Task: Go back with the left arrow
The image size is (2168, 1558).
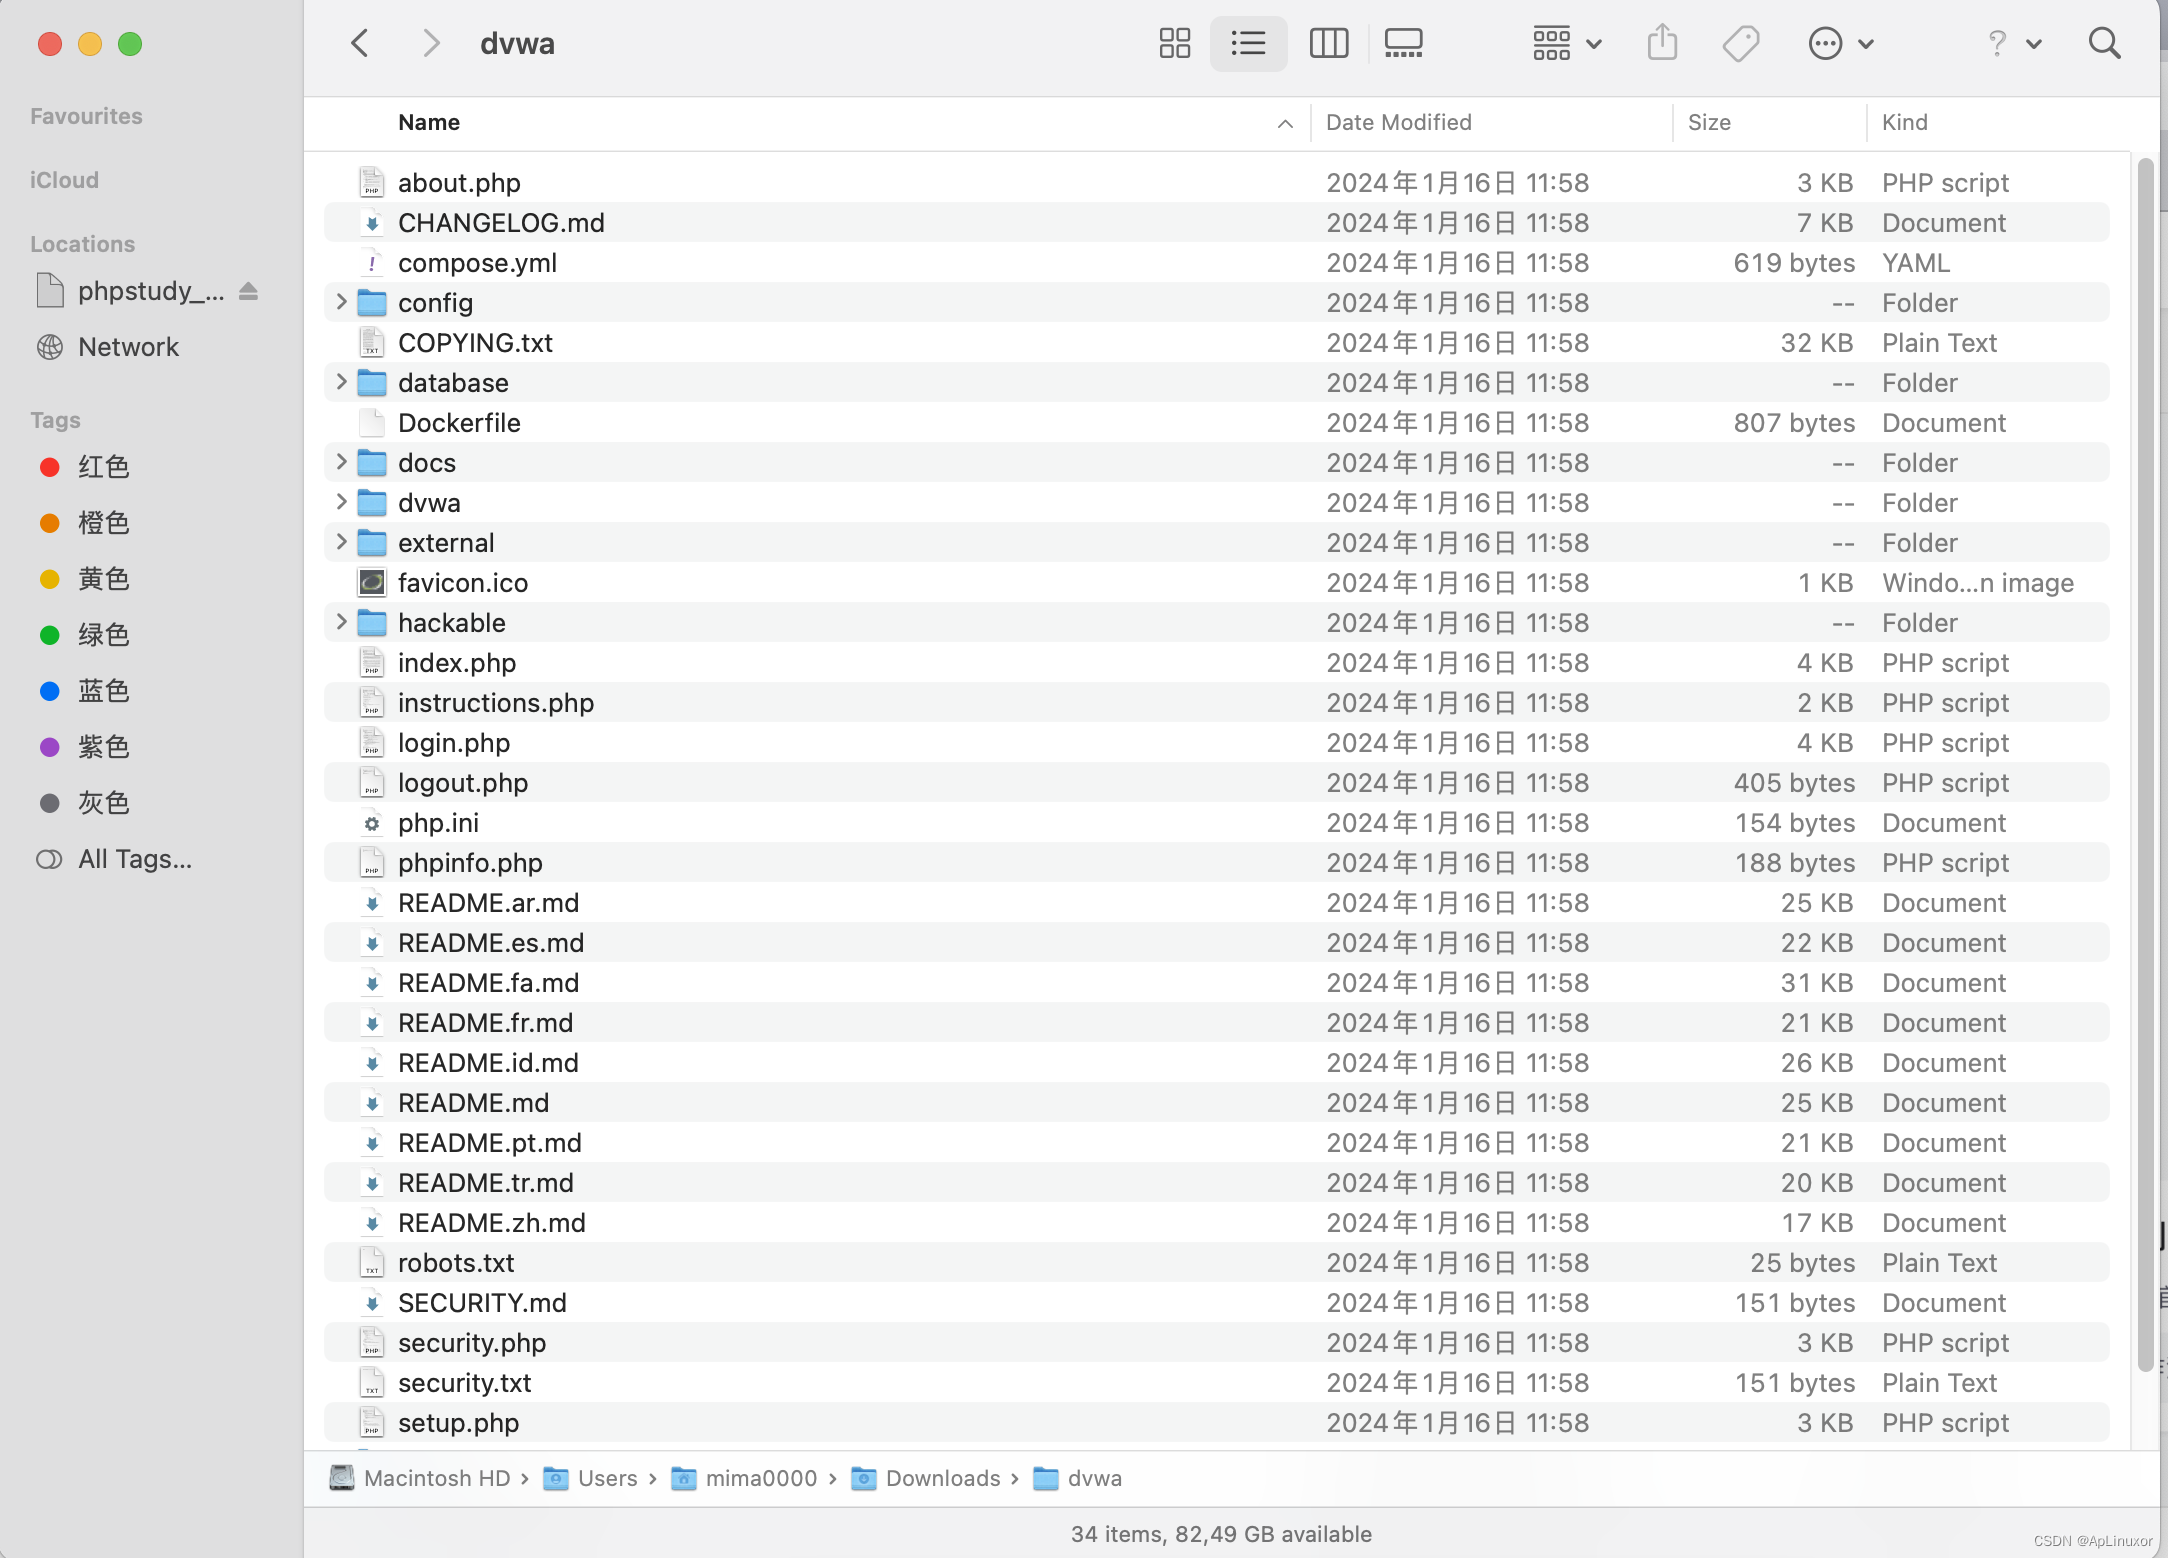Action: pos(360,43)
